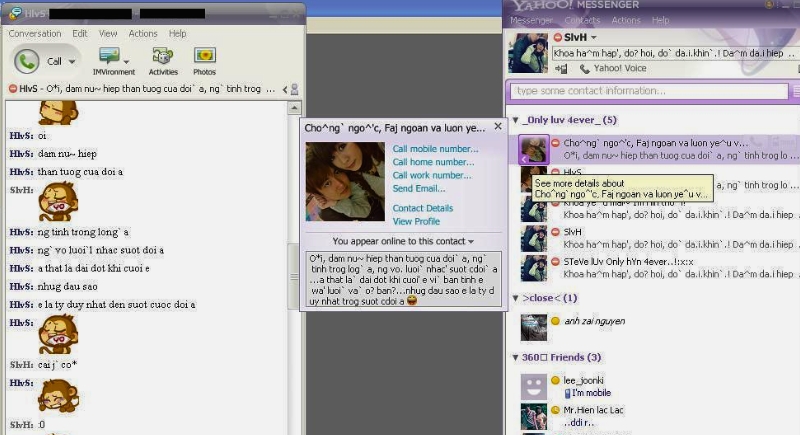Click status text in popup message box

(x=403, y=279)
